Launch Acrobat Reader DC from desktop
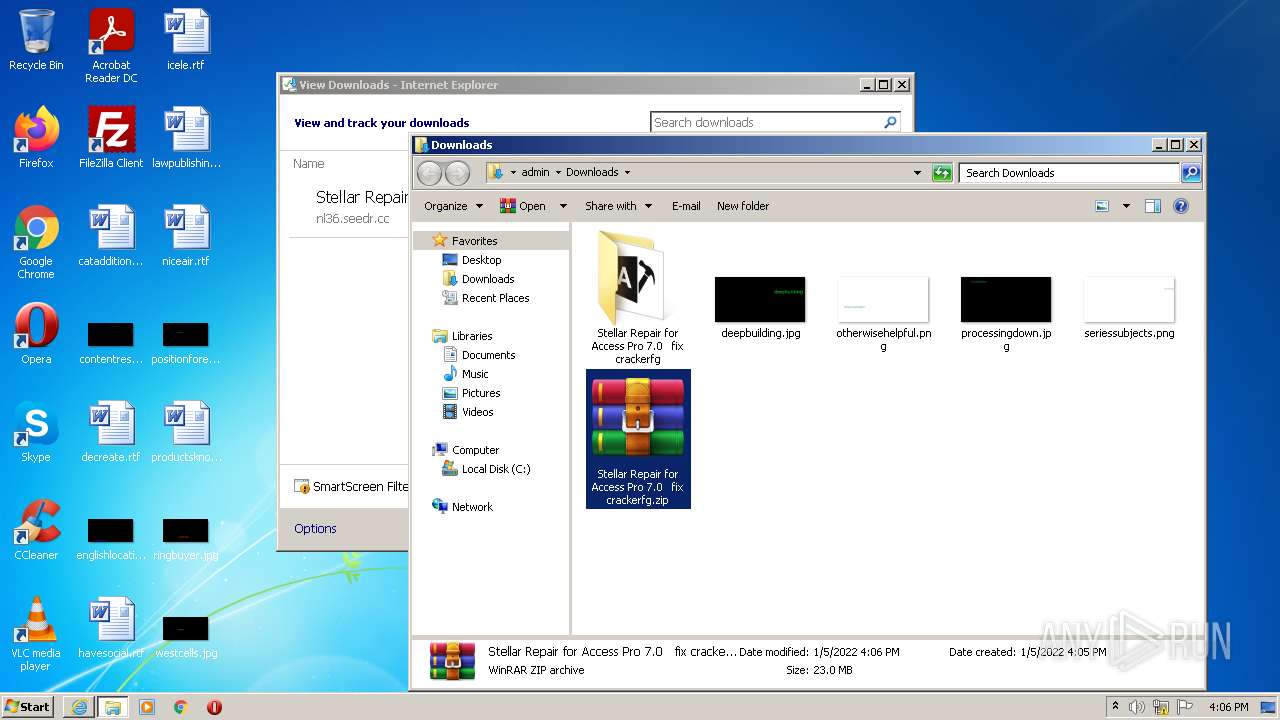Screen dimensions: 1280x720 pos(111,46)
